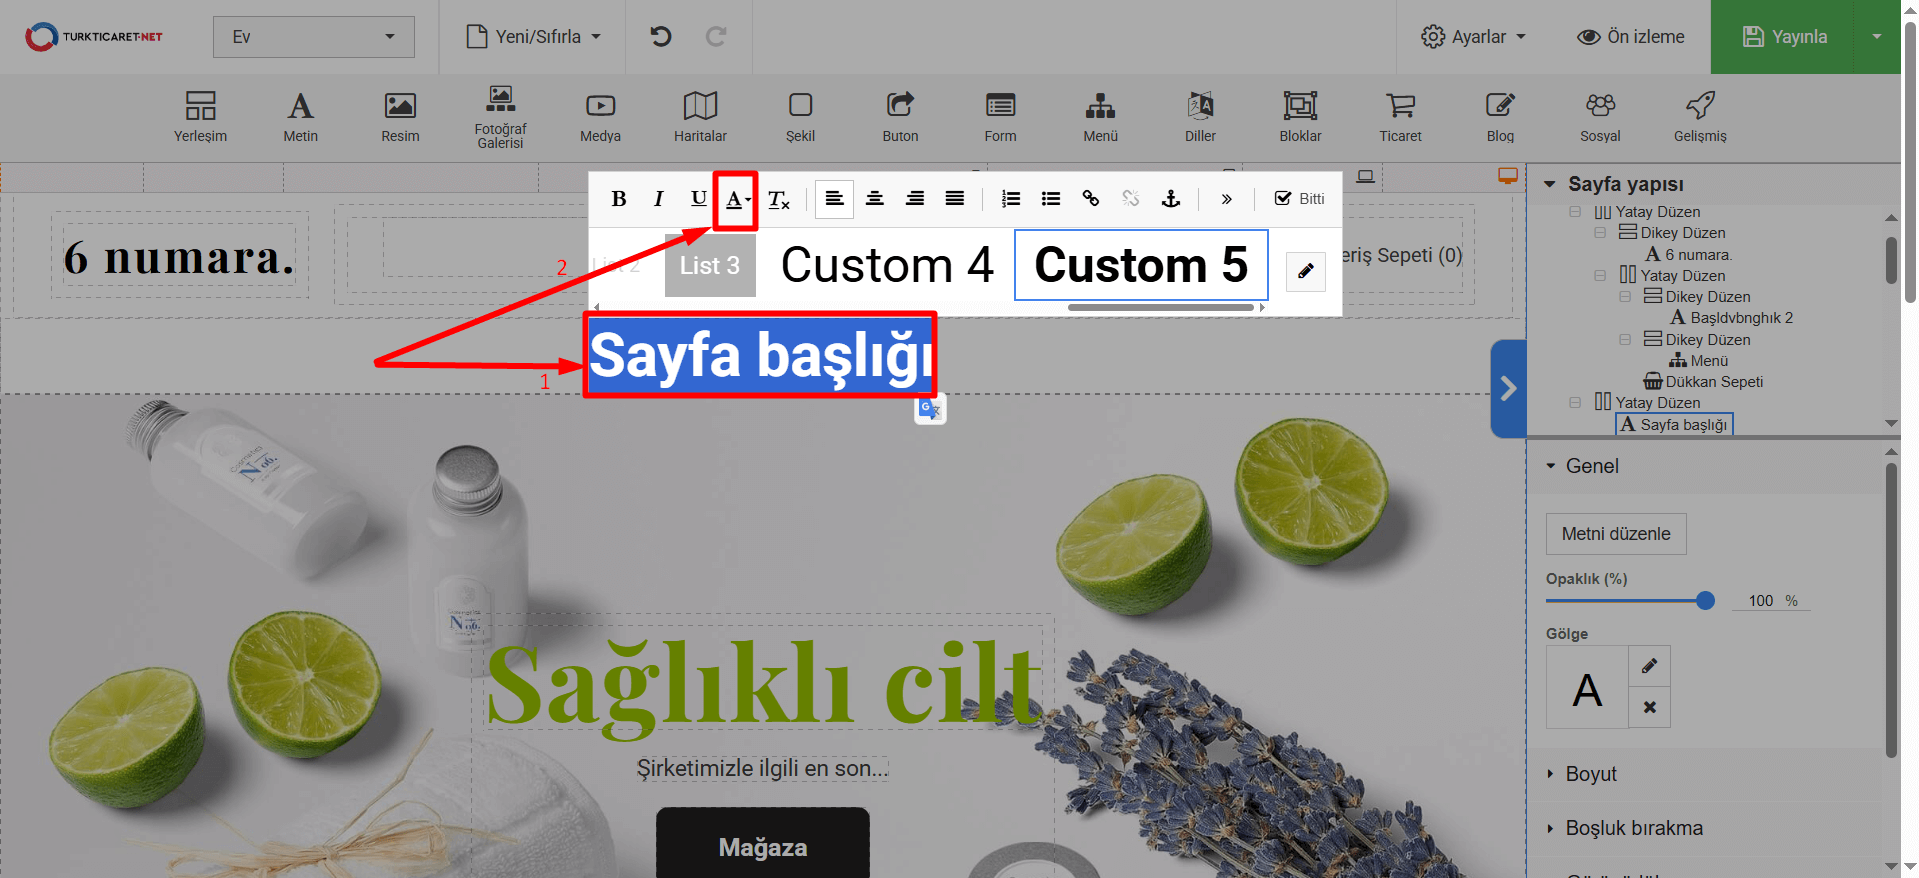Select Dükkan Sepeti tree item
The height and width of the screenshot is (878, 1919).
tap(1704, 382)
